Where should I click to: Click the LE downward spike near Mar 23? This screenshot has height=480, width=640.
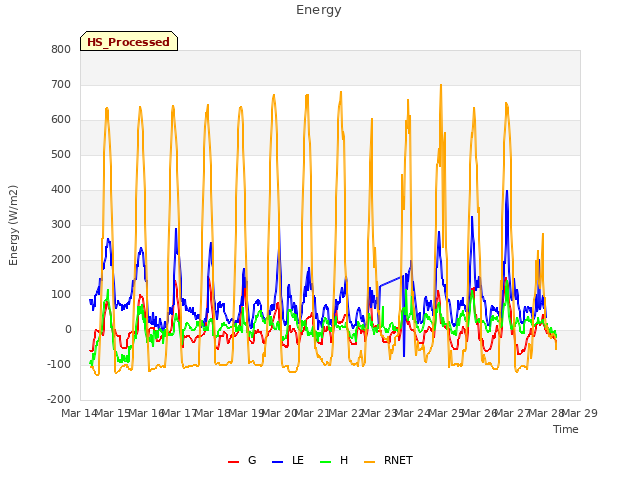click(404, 356)
